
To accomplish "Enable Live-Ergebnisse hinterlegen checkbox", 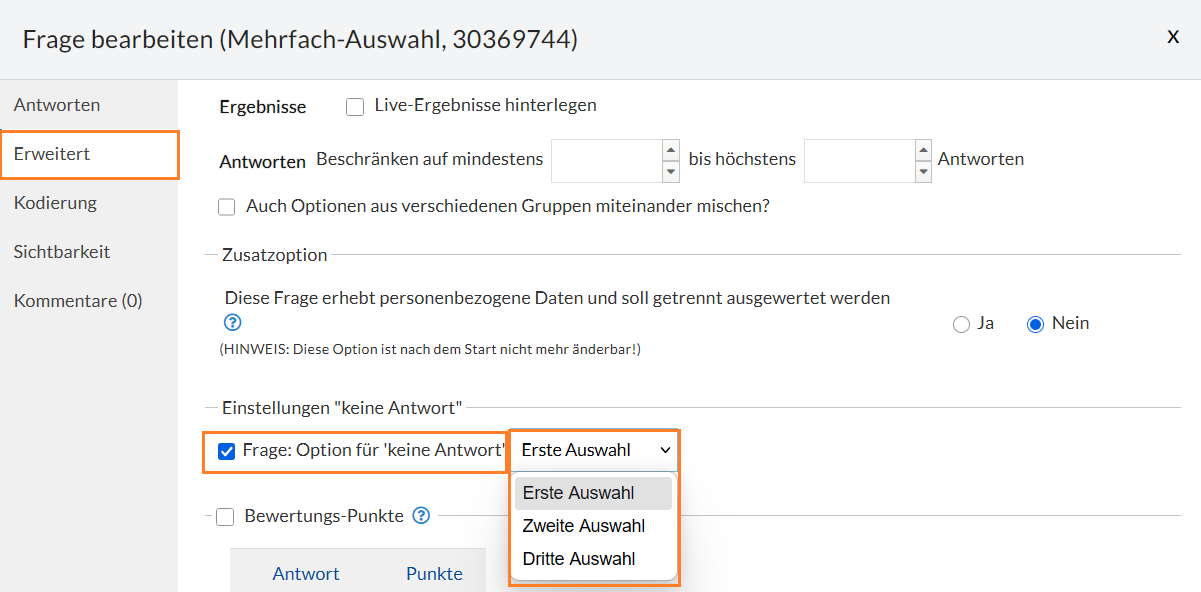I will click(355, 106).
